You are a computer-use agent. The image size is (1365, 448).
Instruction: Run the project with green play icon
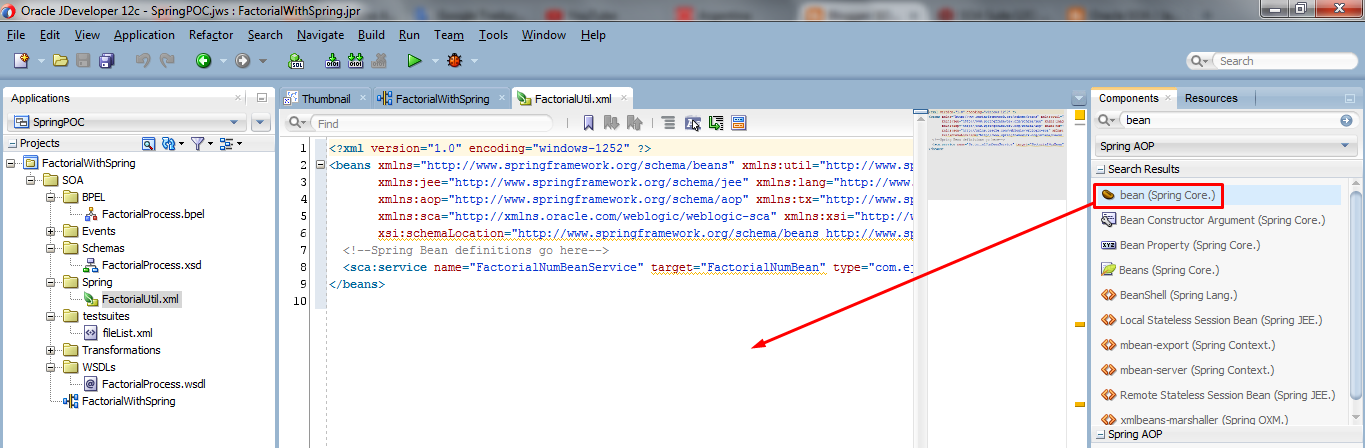click(x=414, y=61)
